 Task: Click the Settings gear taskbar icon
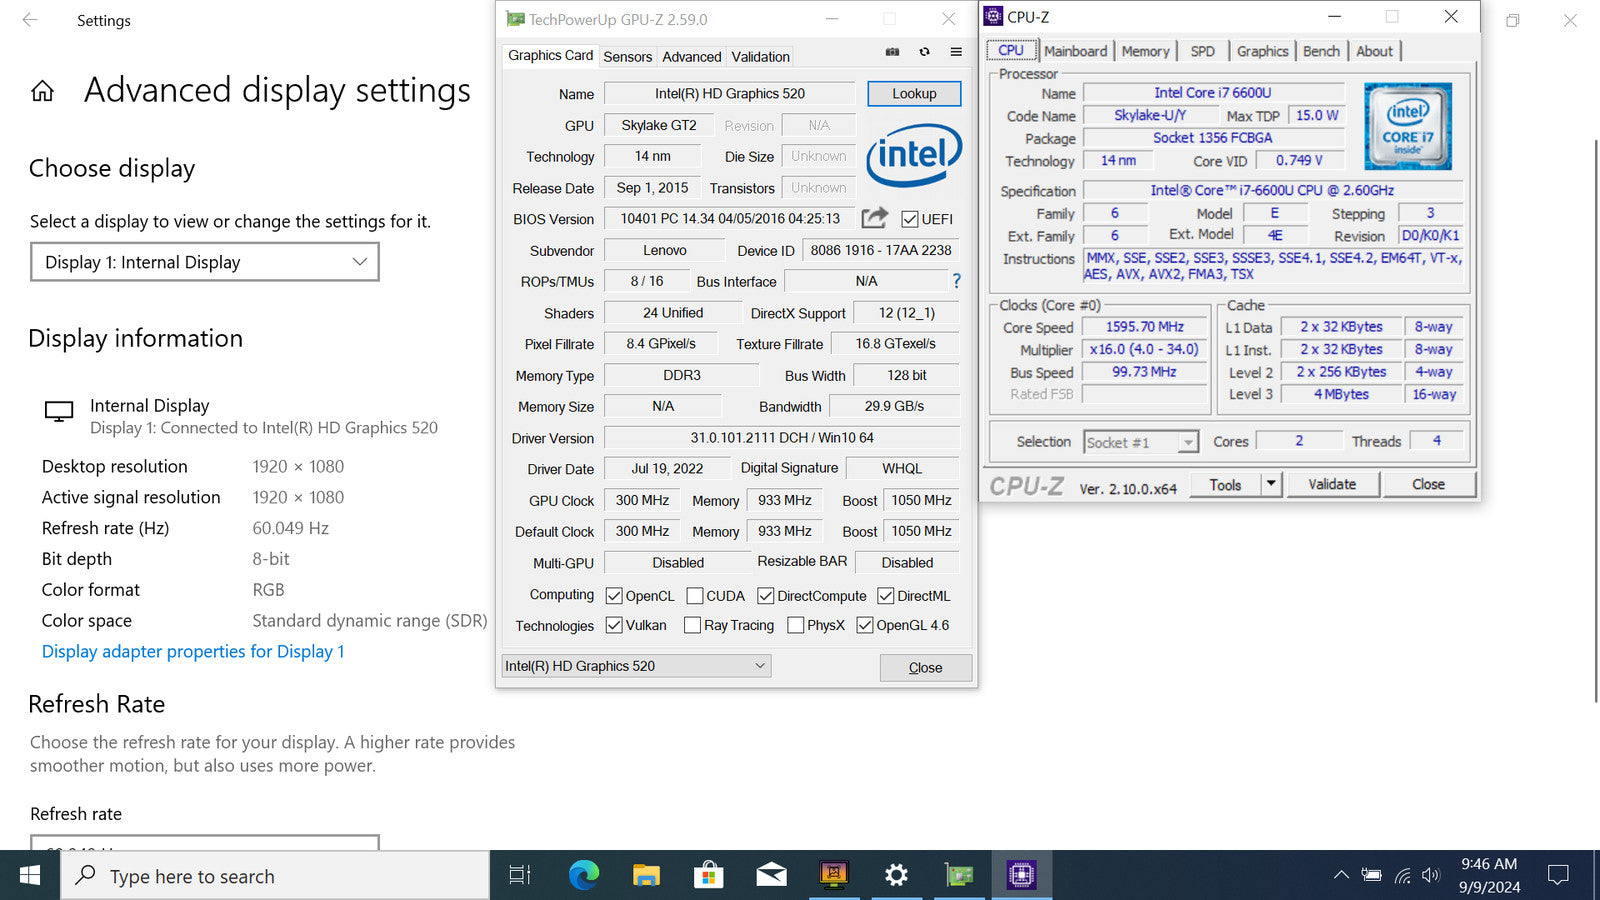[x=896, y=876]
